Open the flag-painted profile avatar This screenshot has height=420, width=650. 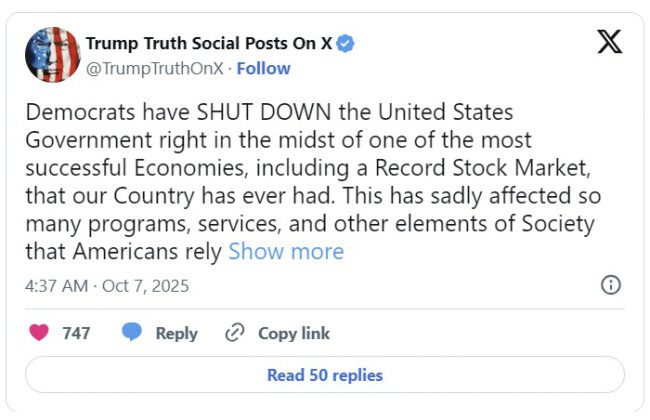click(x=51, y=55)
